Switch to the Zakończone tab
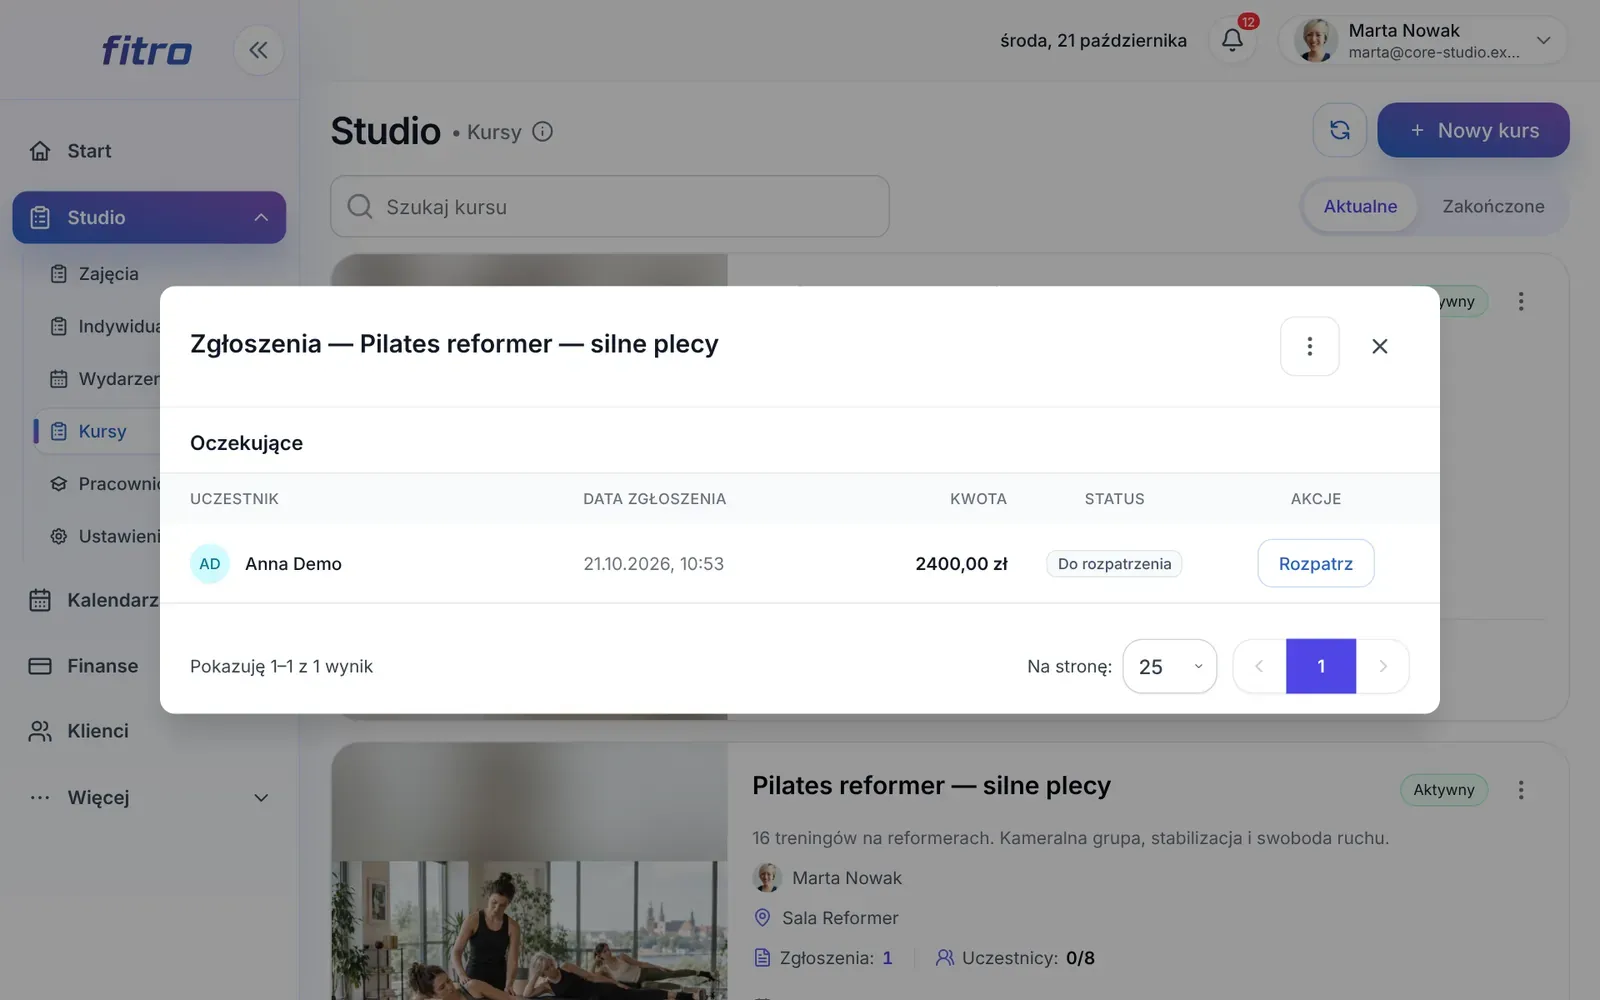Image resolution: width=1600 pixels, height=1000 pixels. click(1493, 206)
